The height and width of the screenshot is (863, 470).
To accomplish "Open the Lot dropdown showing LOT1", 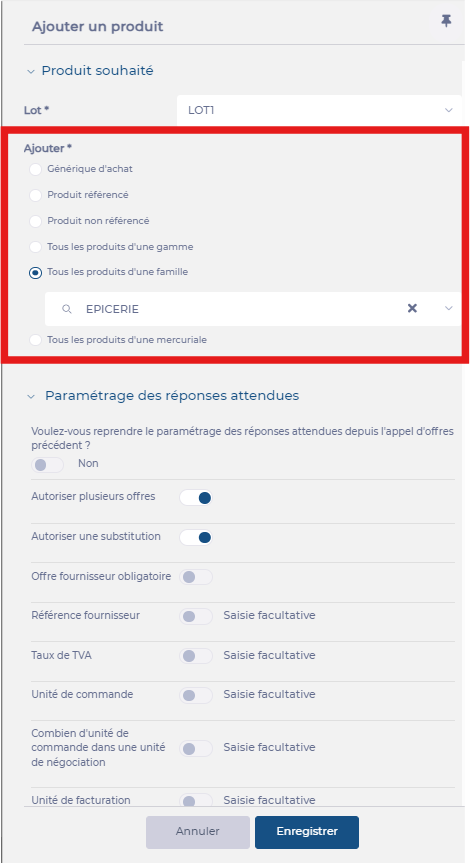I will (x=319, y=110).
